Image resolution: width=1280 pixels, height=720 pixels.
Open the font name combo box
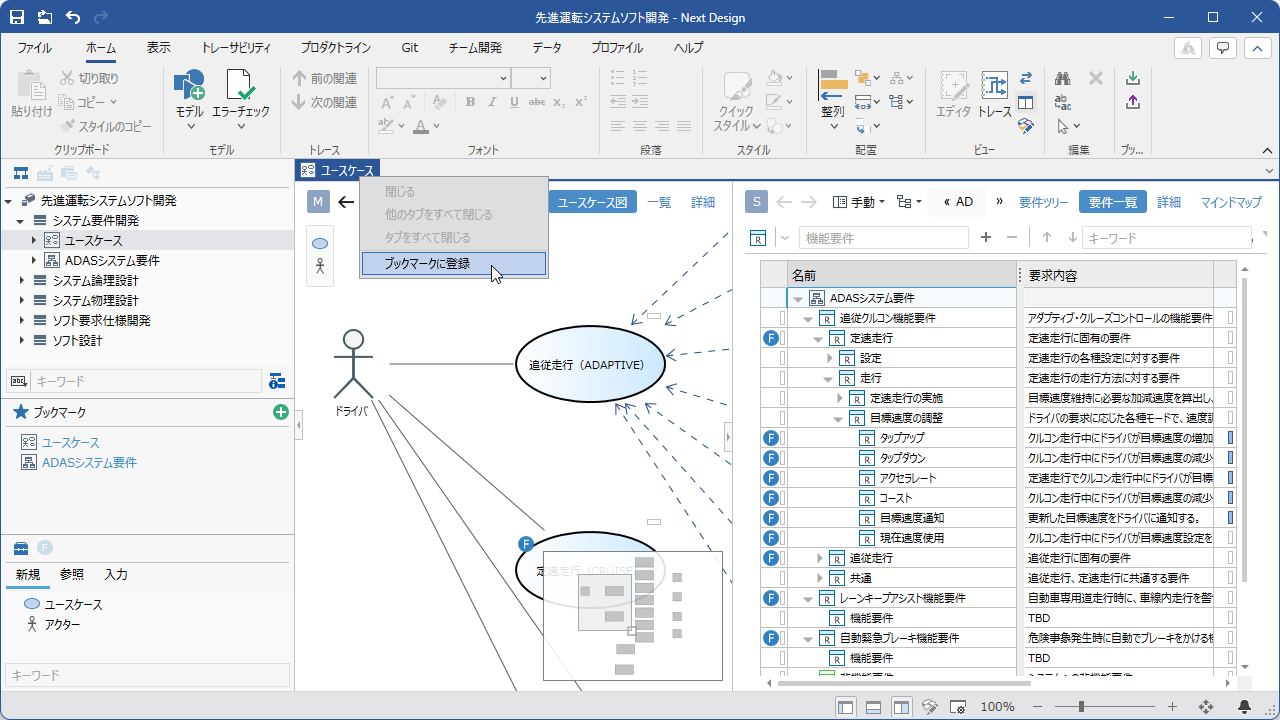[443, 78]
